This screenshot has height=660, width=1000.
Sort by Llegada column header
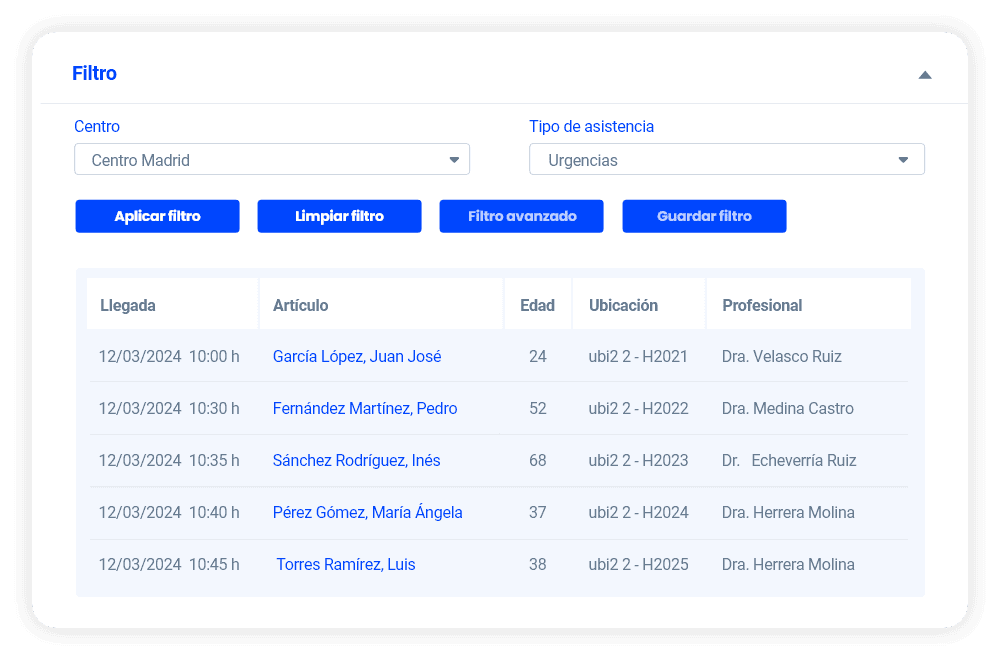pyautogui.click(x=128, y=305)
